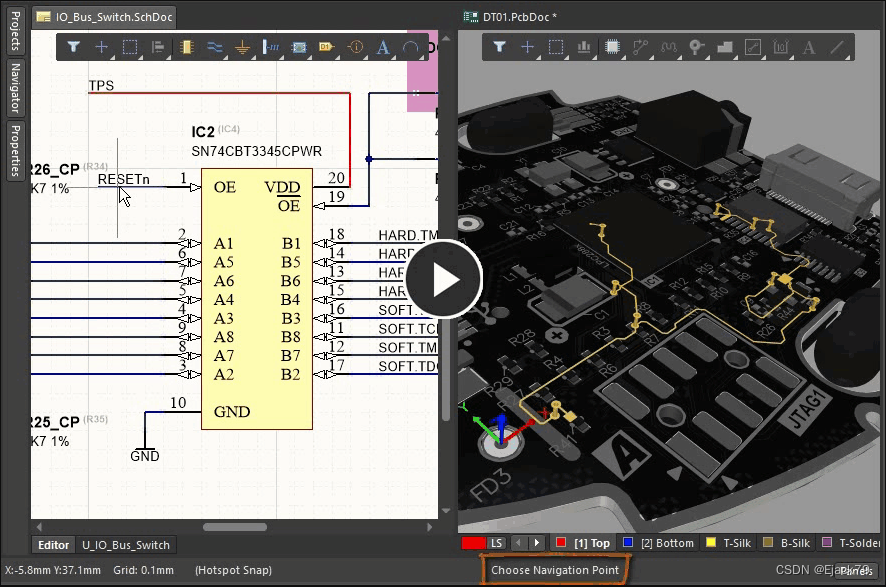Switch to the U_IO_Bus_Switch sheet tab
The height and width of the screenshot is (587, 886).
[x=126, y=545]
